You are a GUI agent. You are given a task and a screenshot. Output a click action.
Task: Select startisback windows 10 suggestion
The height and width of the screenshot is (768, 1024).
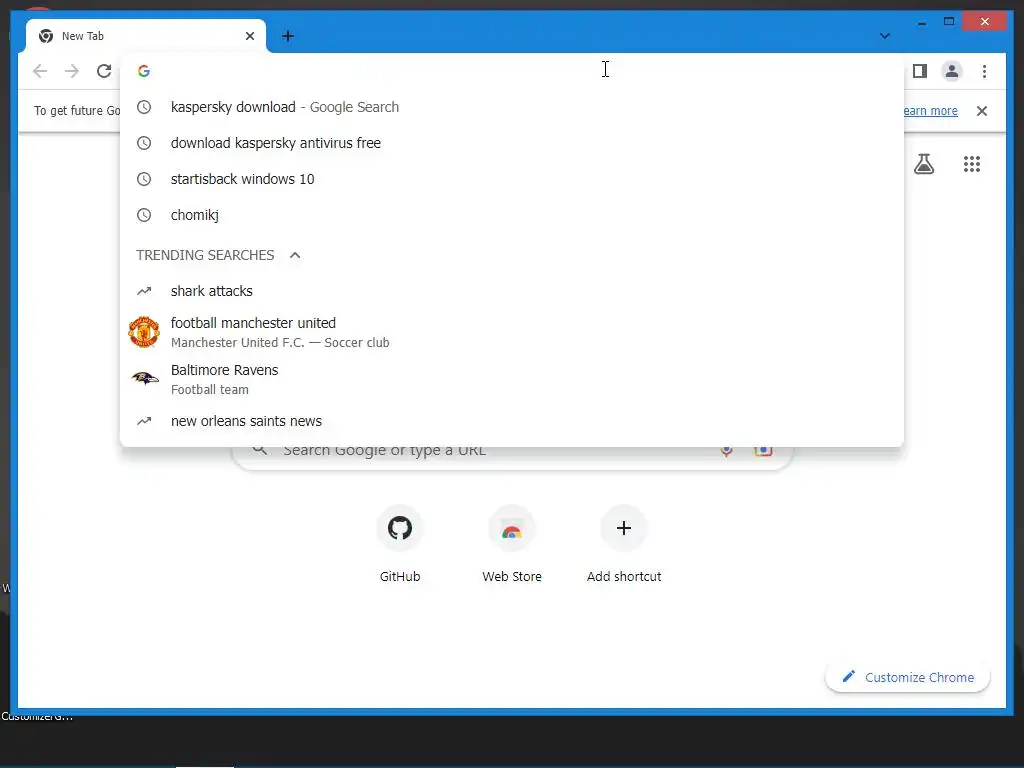pos(512,179)
